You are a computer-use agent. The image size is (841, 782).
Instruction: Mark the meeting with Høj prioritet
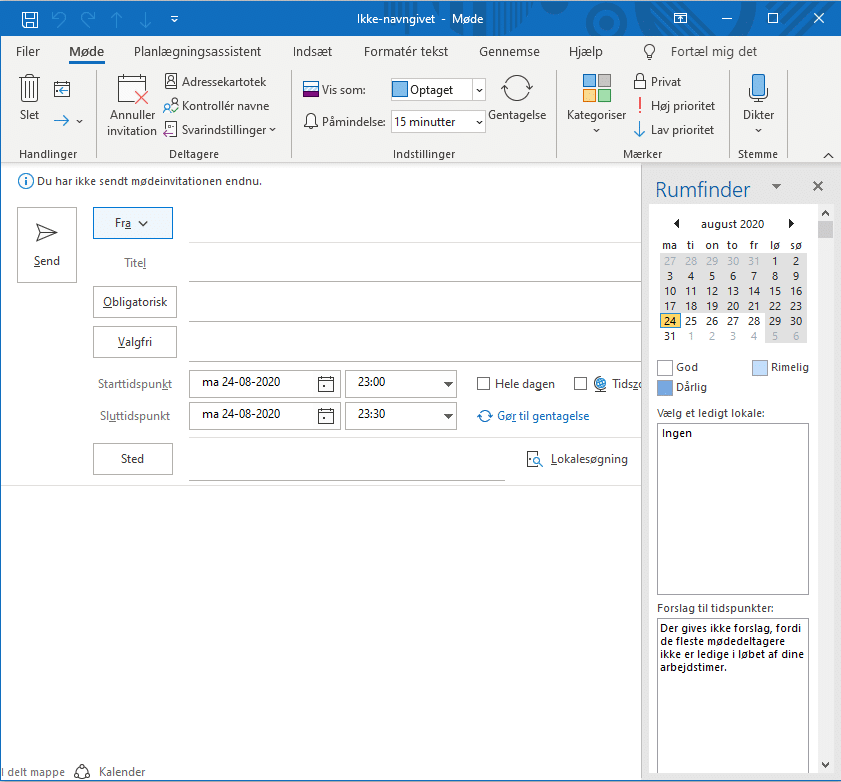[675, 106]
